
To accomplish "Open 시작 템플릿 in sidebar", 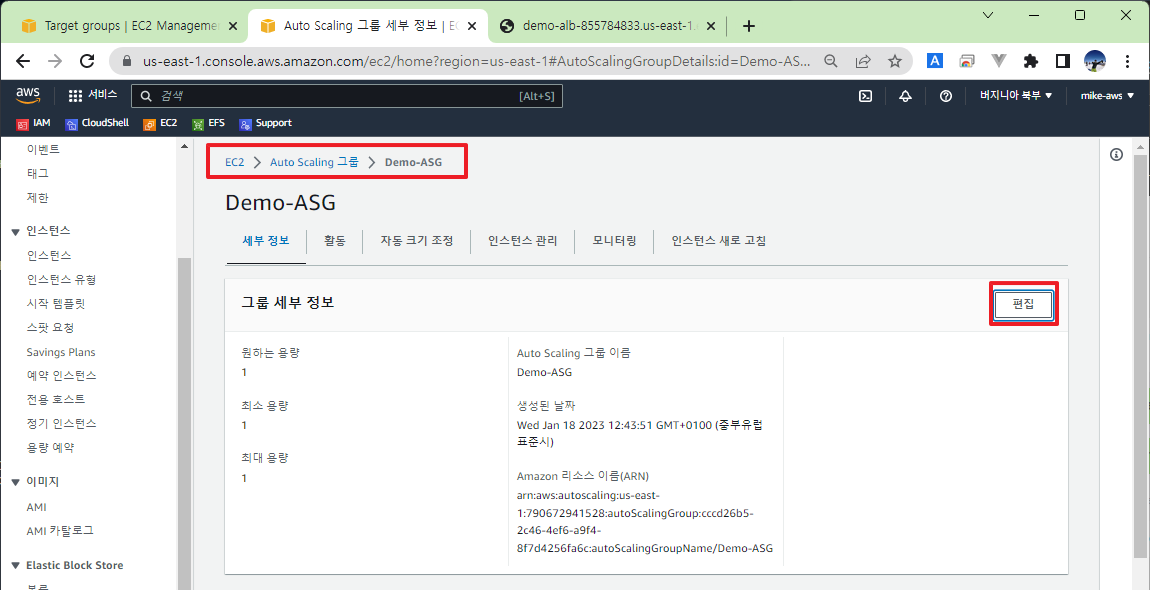I will [x=56, y=303].
